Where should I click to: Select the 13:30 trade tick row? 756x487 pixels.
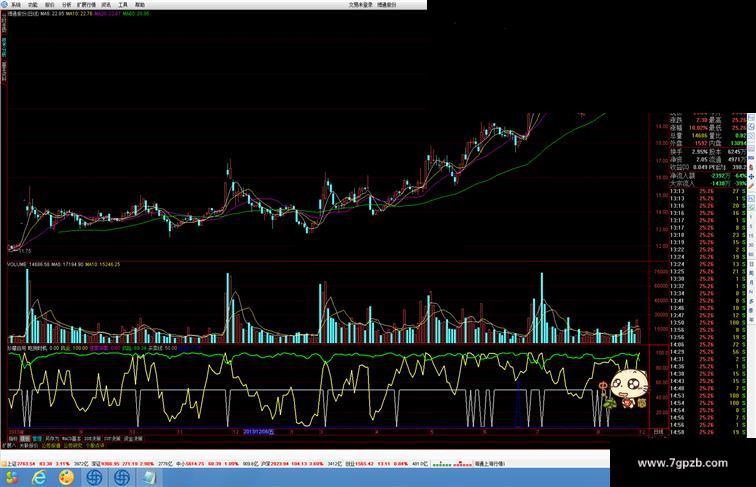(x=708, y=279)
